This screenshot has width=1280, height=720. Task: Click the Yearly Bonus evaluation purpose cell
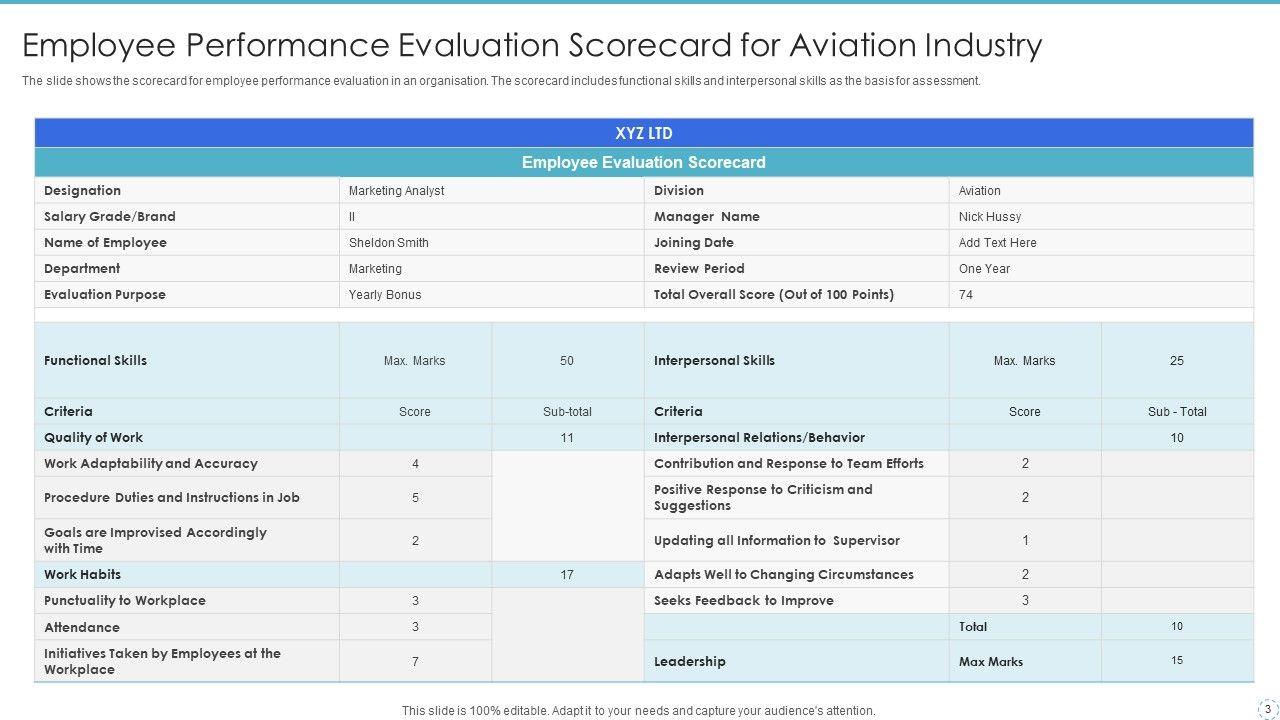[385, 295]
